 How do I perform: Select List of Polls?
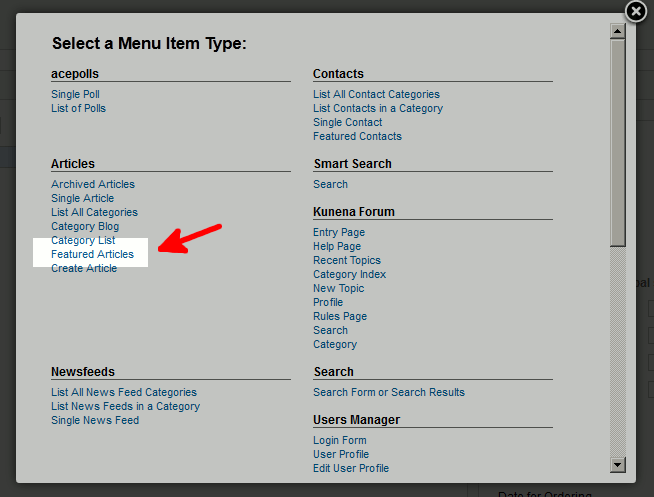78,108
